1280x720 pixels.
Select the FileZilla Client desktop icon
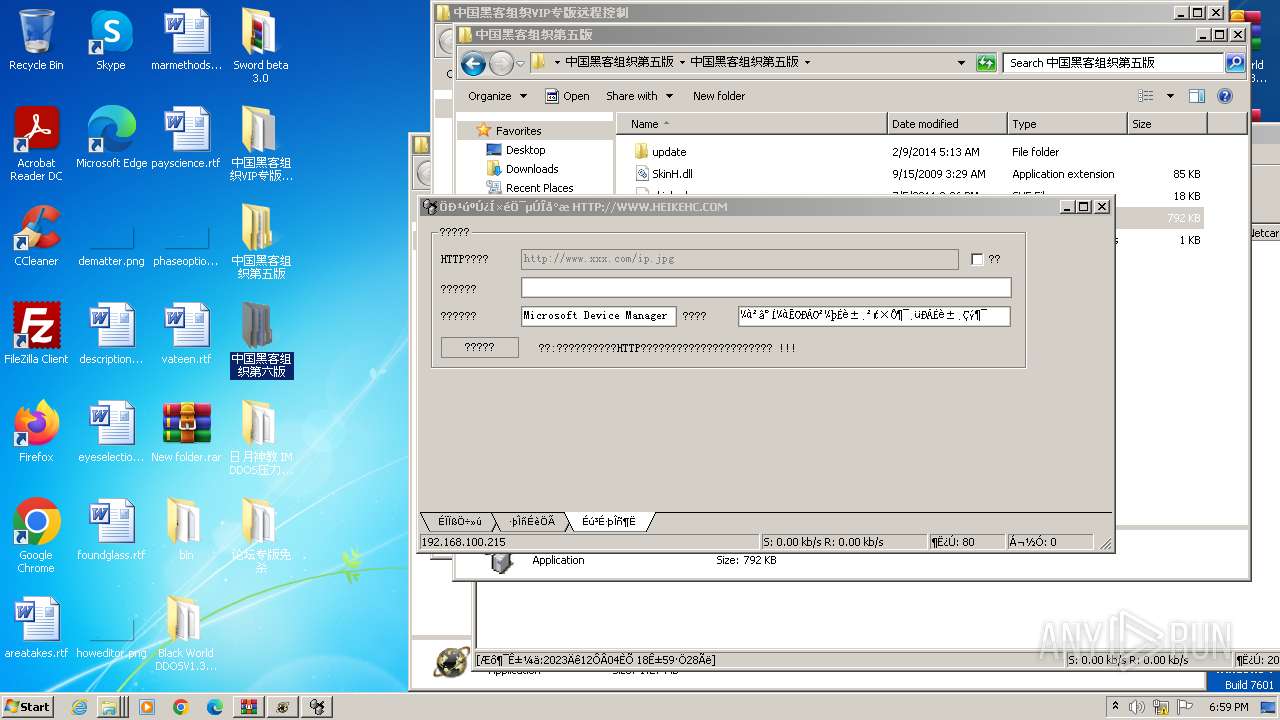coord(36,334)
